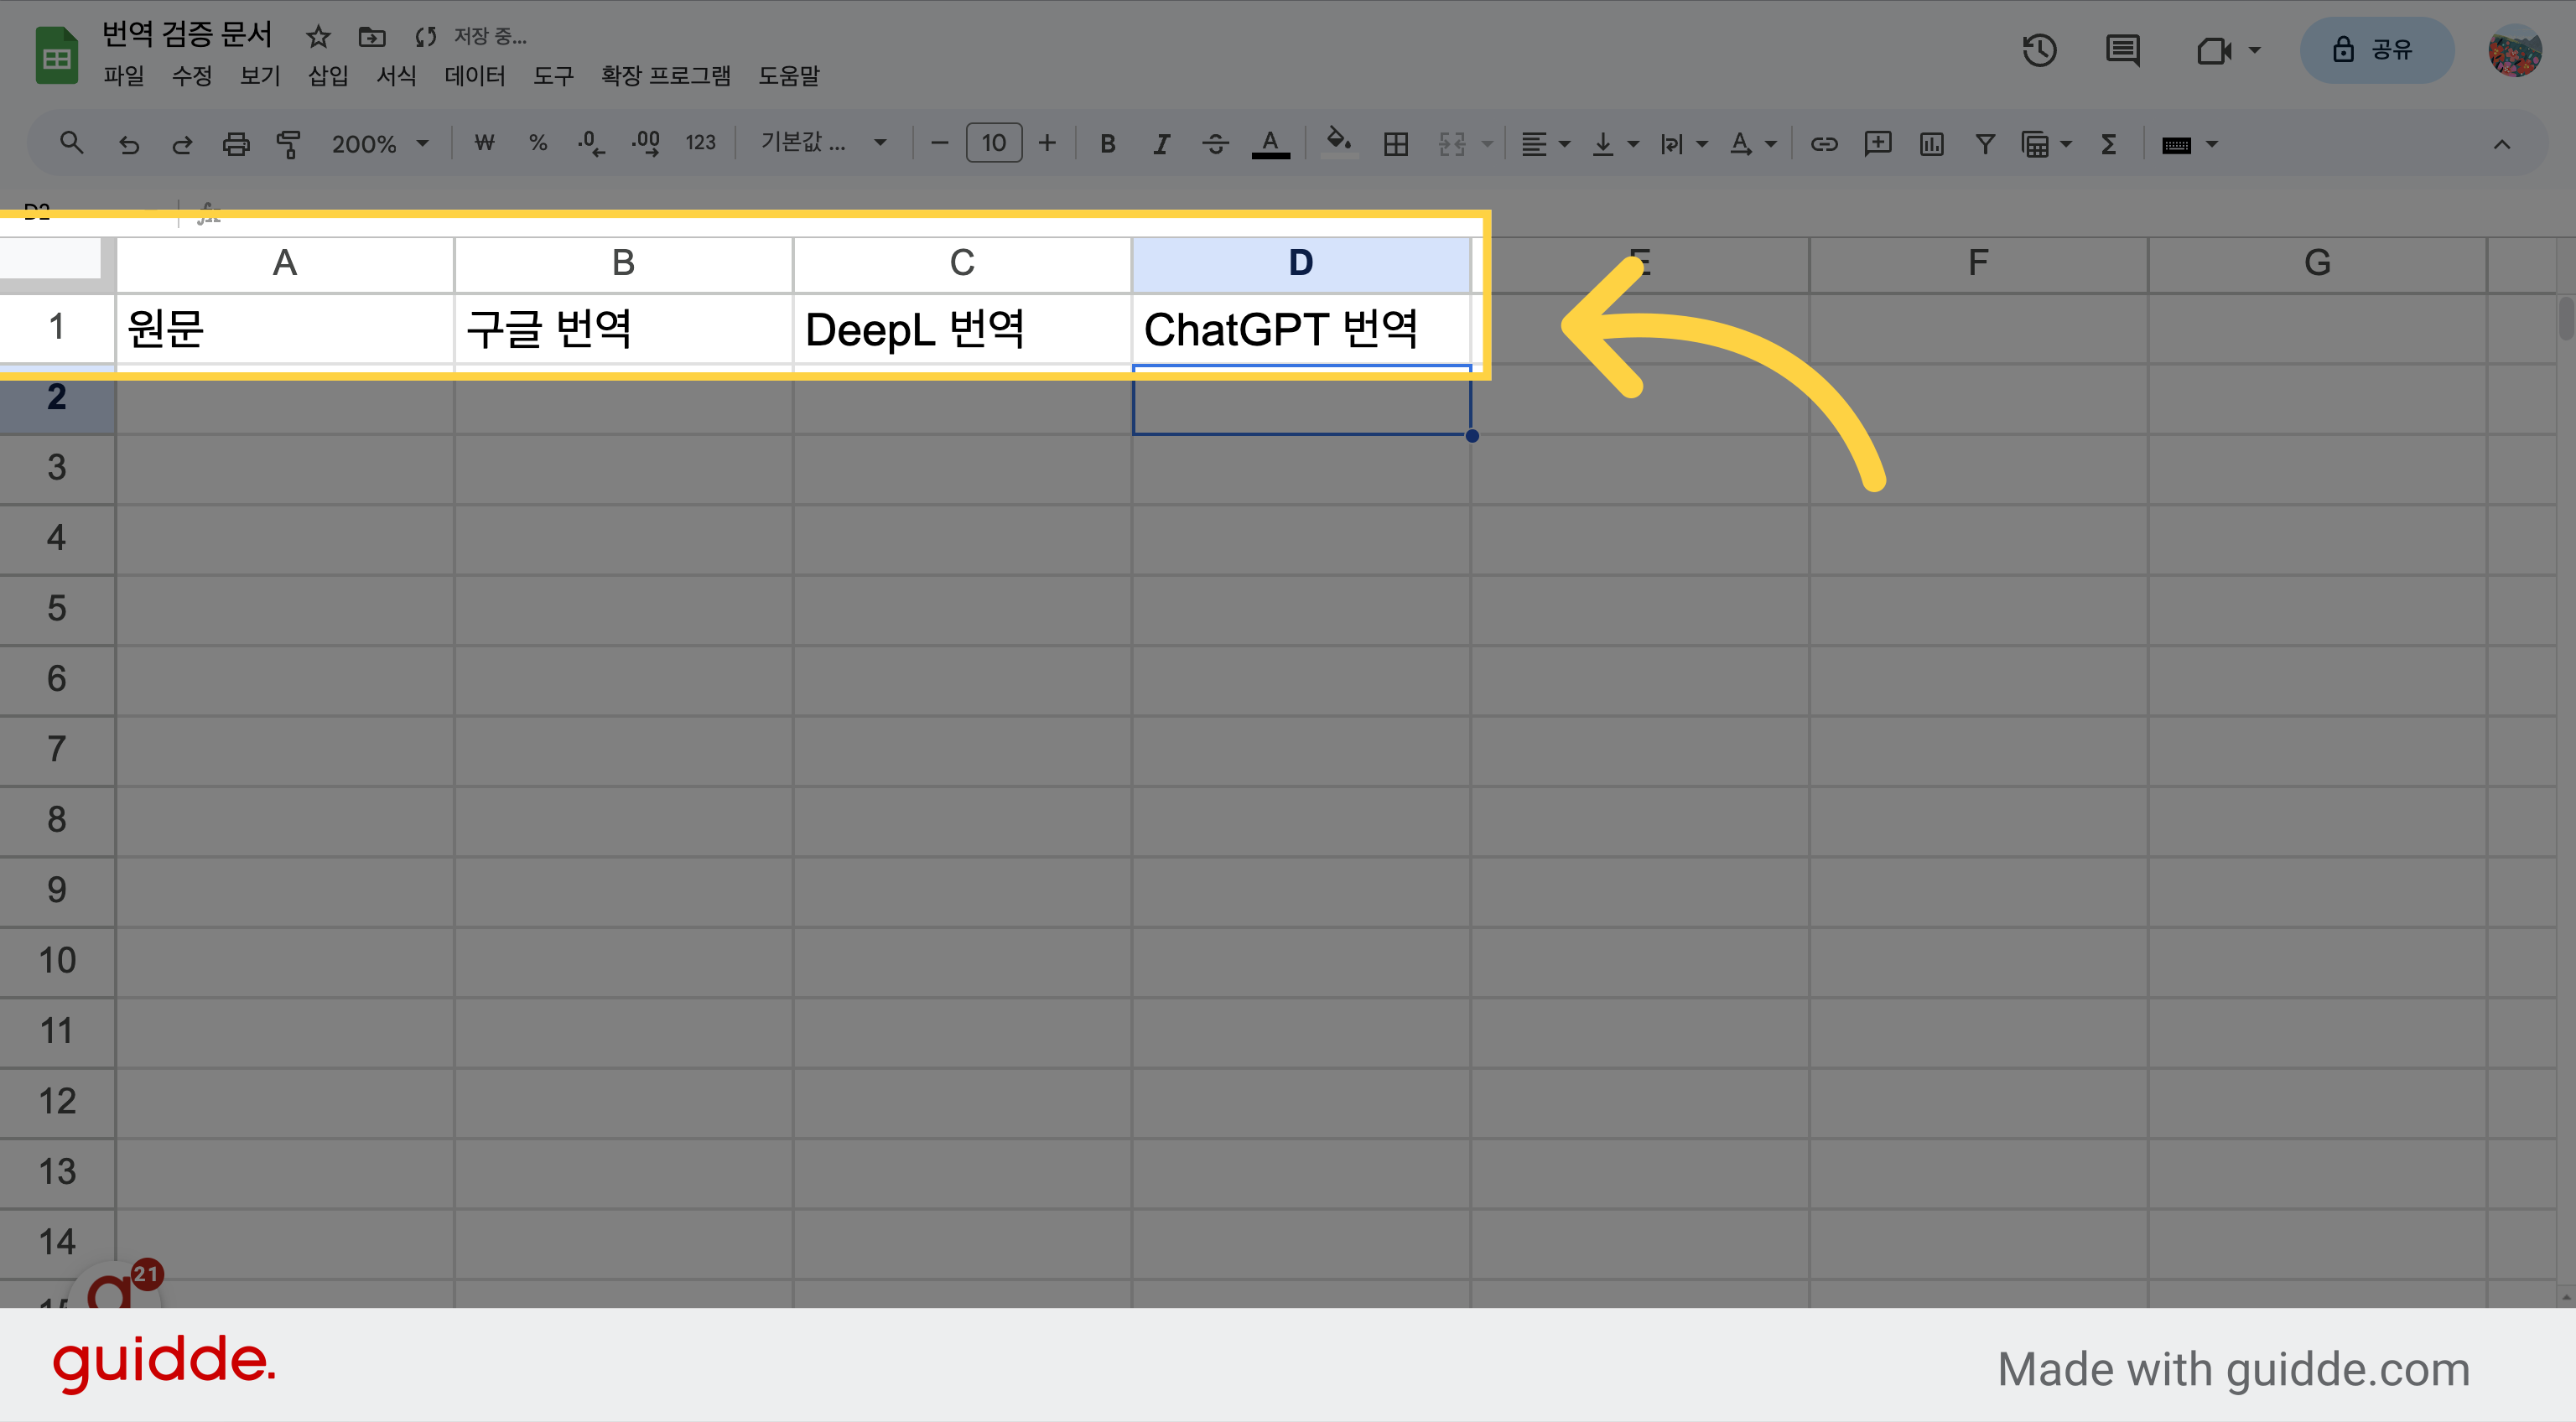
Task: Open the 수정 menu
Action: point(192,75)
